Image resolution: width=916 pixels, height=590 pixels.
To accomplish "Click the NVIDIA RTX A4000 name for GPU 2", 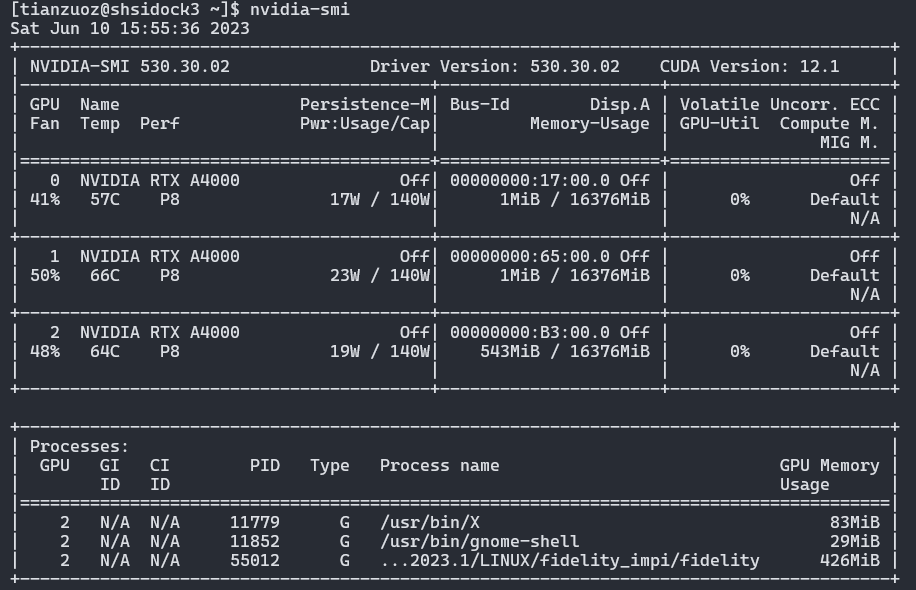I will pos(159,332).
